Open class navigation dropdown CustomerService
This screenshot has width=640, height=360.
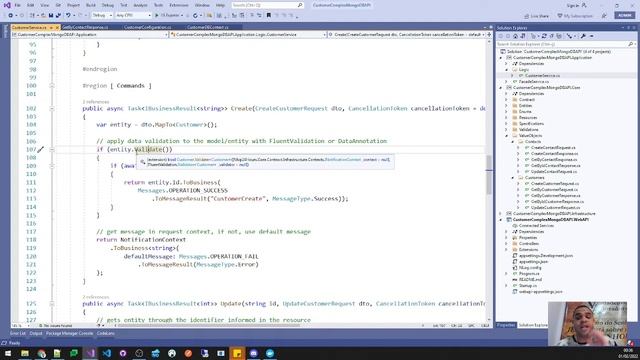pyautogui.click(x=248, y=35)
